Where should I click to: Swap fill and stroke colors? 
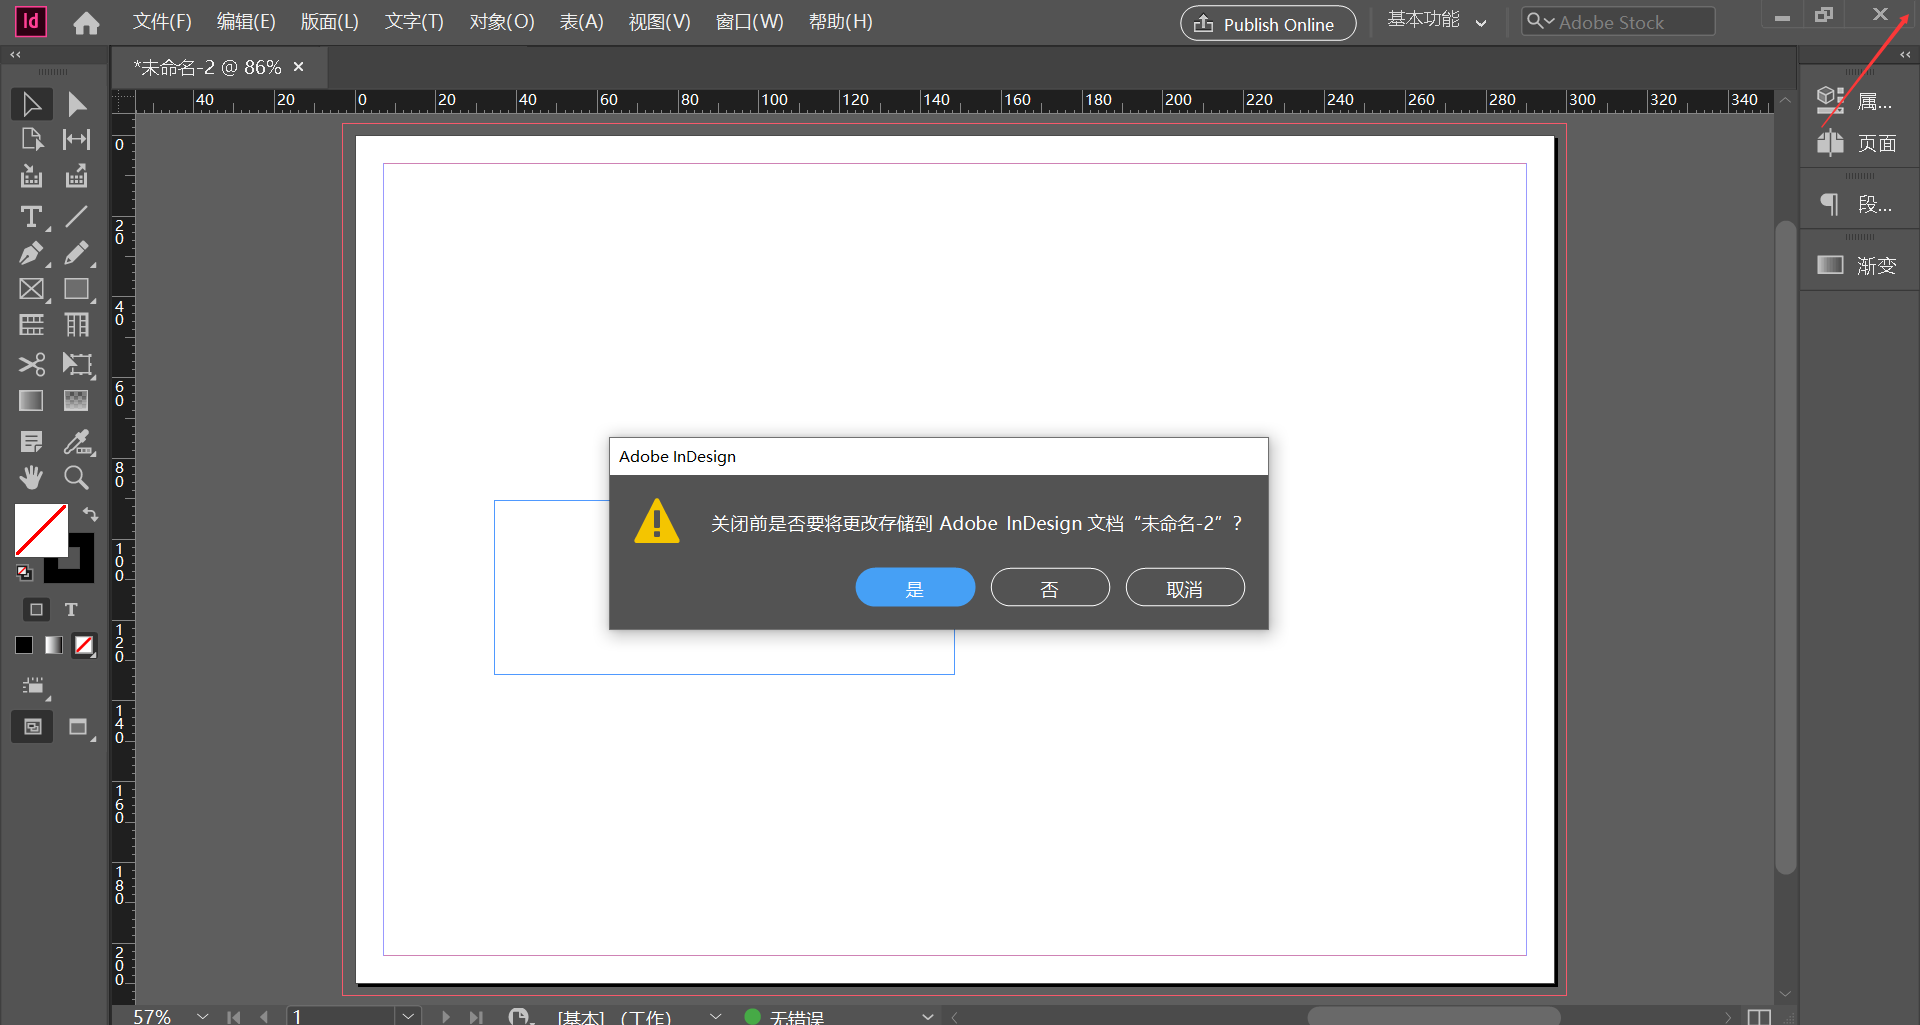click(90, 514)
